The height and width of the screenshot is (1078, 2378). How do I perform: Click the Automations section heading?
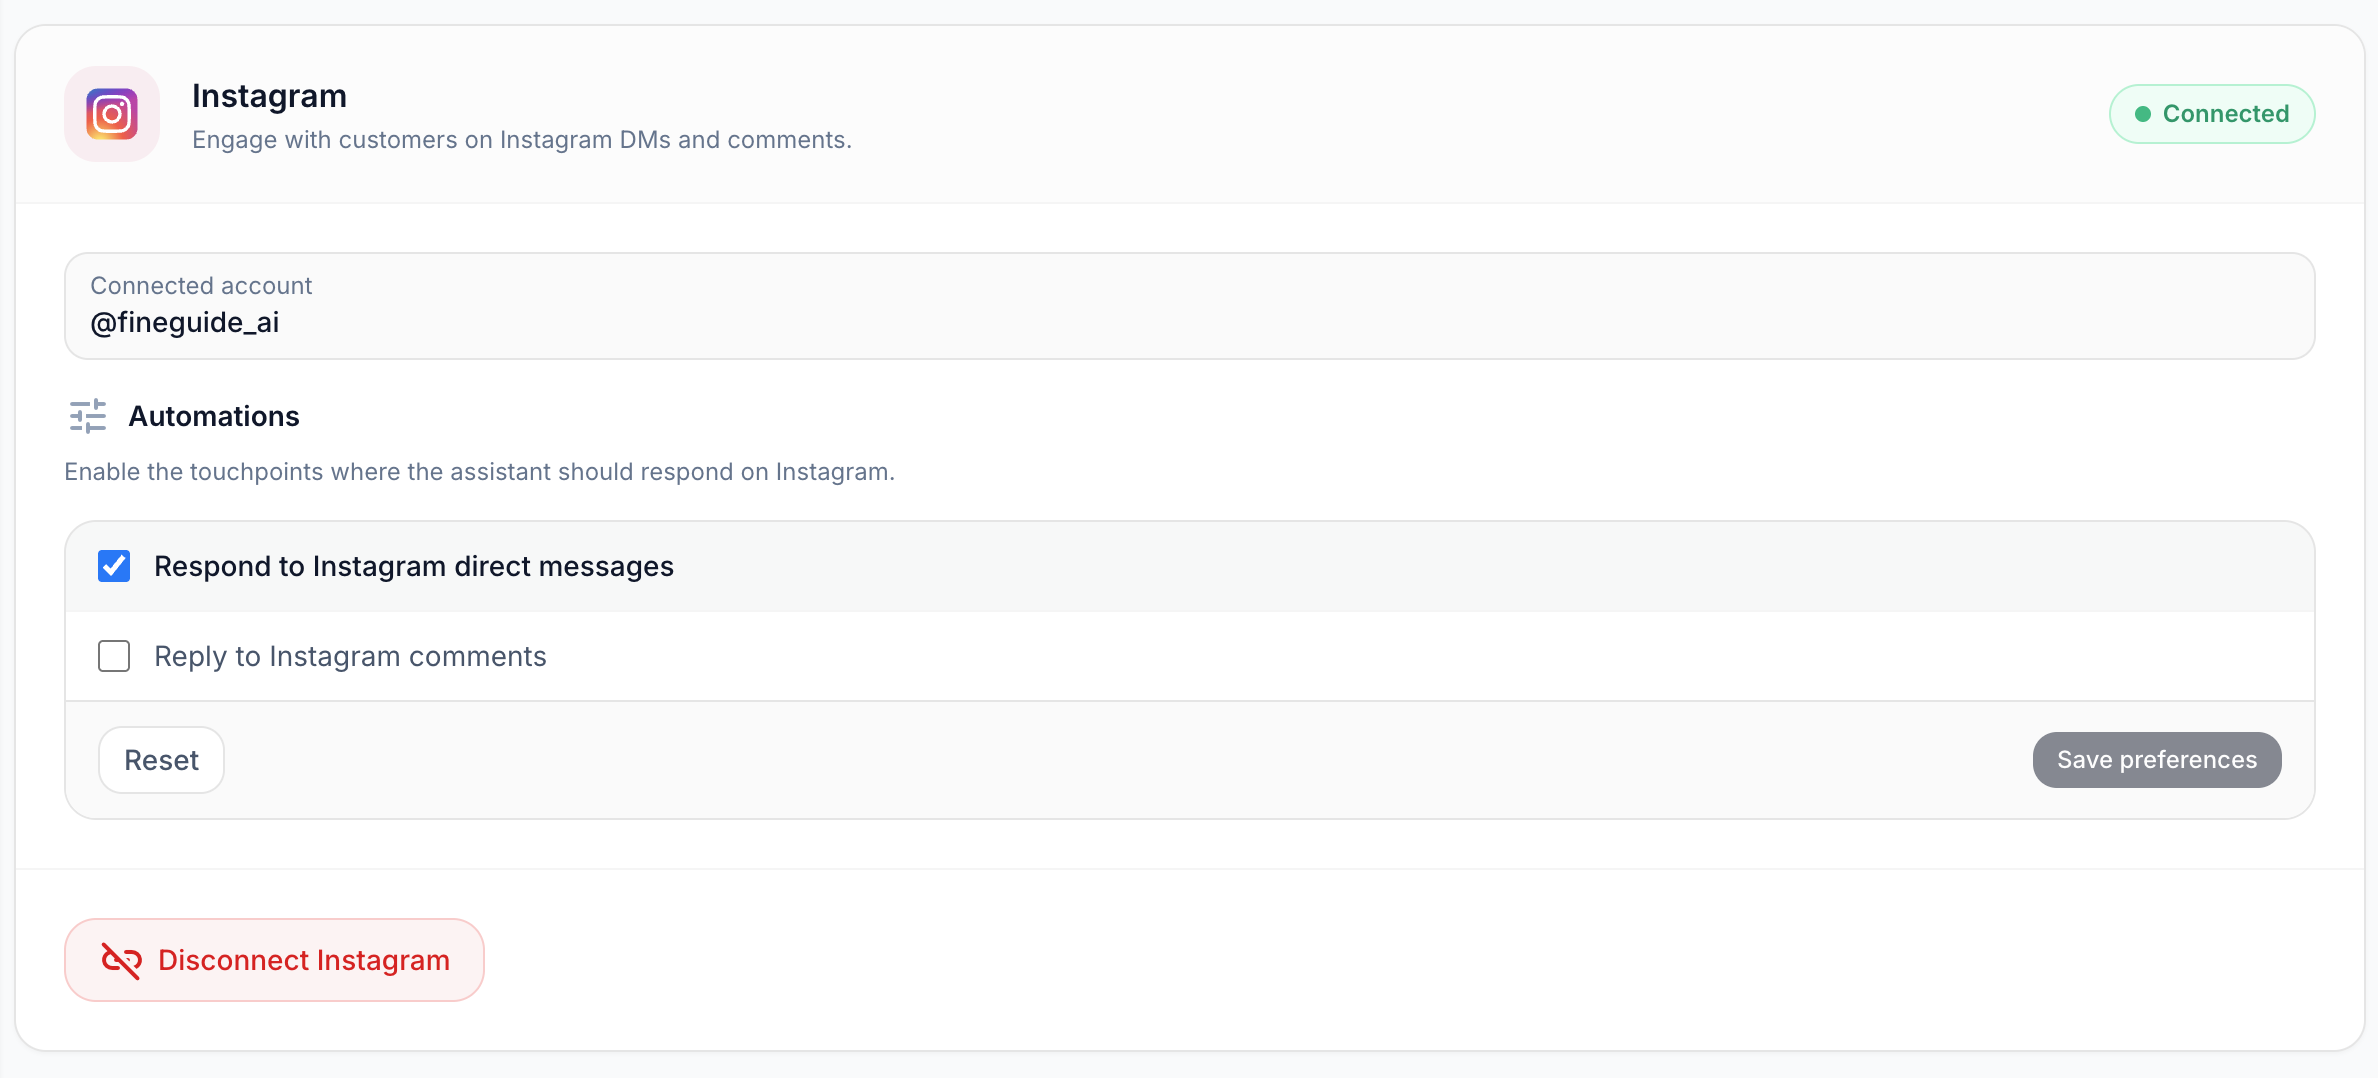214,416
